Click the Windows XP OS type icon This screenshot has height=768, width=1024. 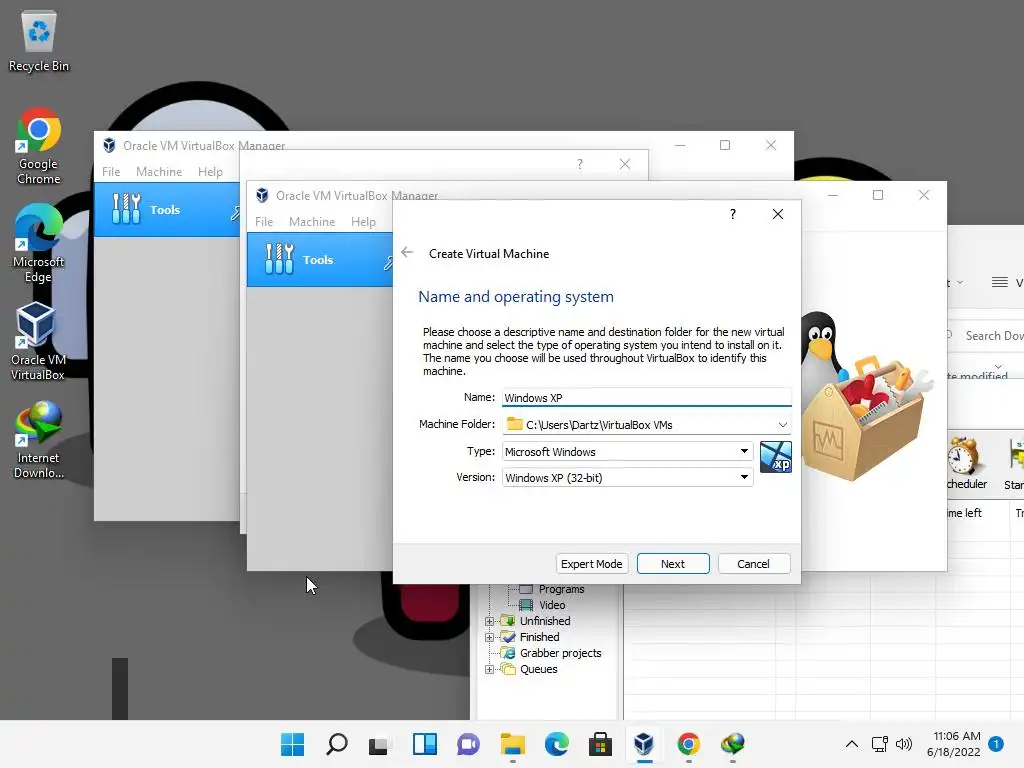coord(776,457)
